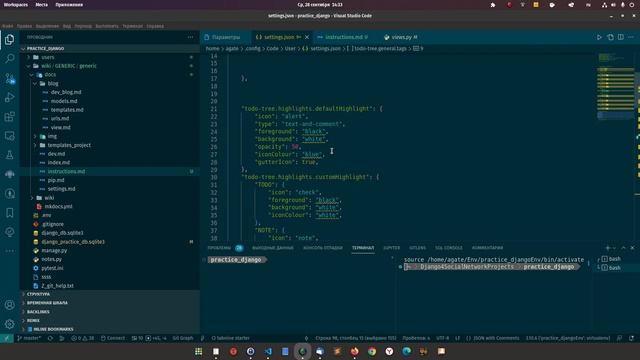
Task: Open the Проблемы problems panel tab
Action: [219, 248]
